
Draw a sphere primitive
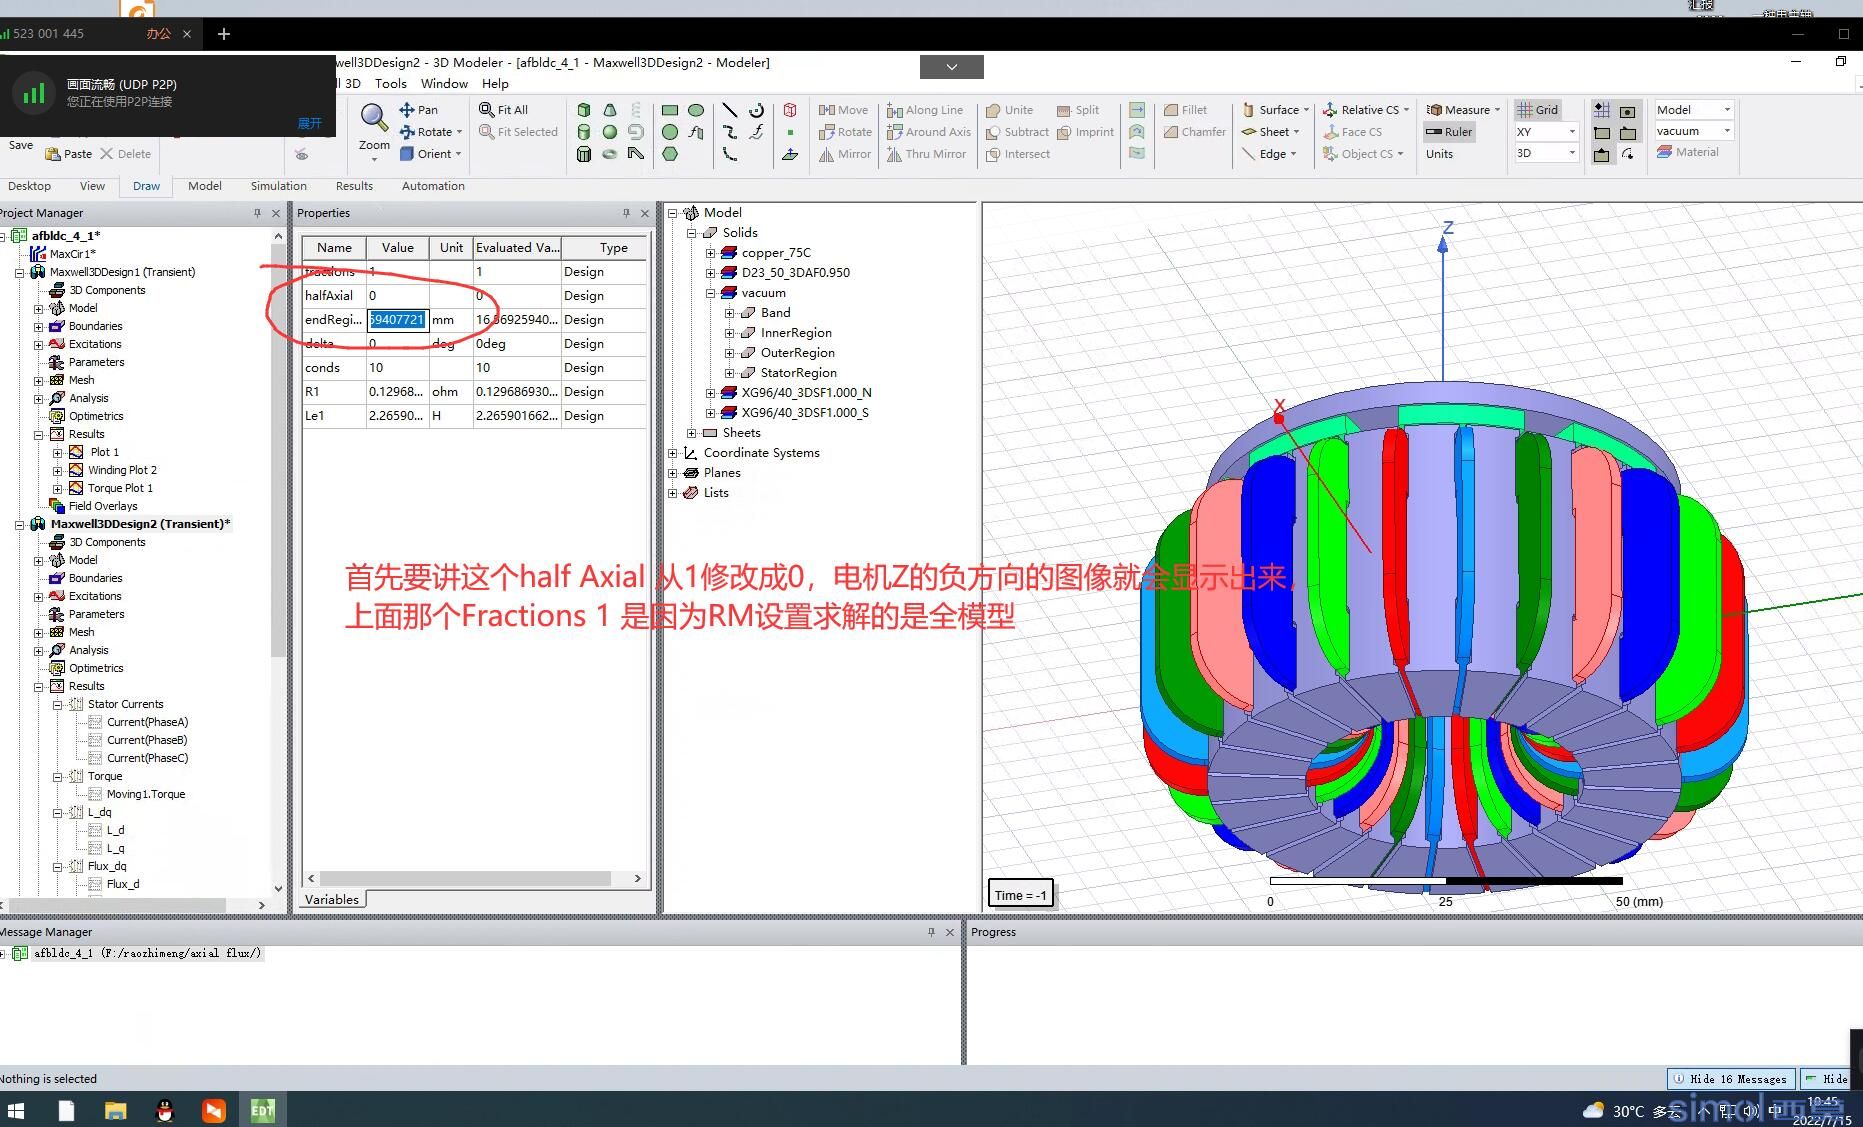(x=610, y=132)
